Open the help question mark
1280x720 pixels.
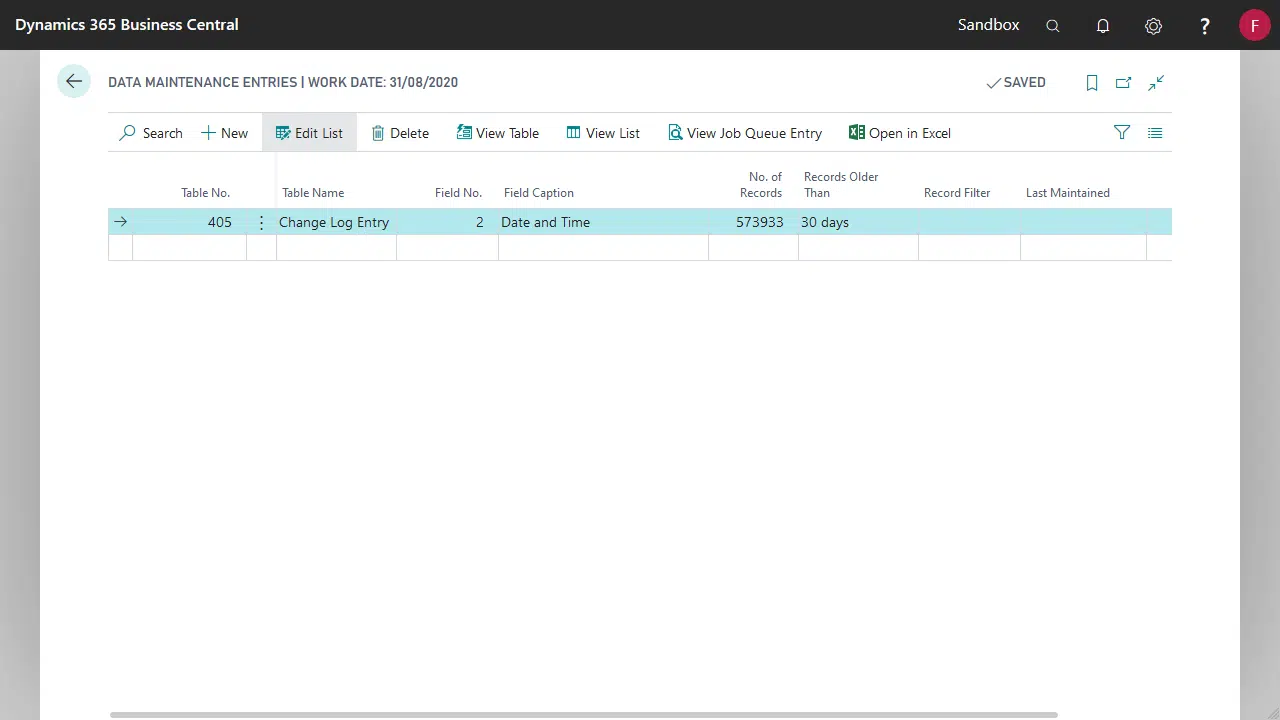click(x=1205, y=26)
